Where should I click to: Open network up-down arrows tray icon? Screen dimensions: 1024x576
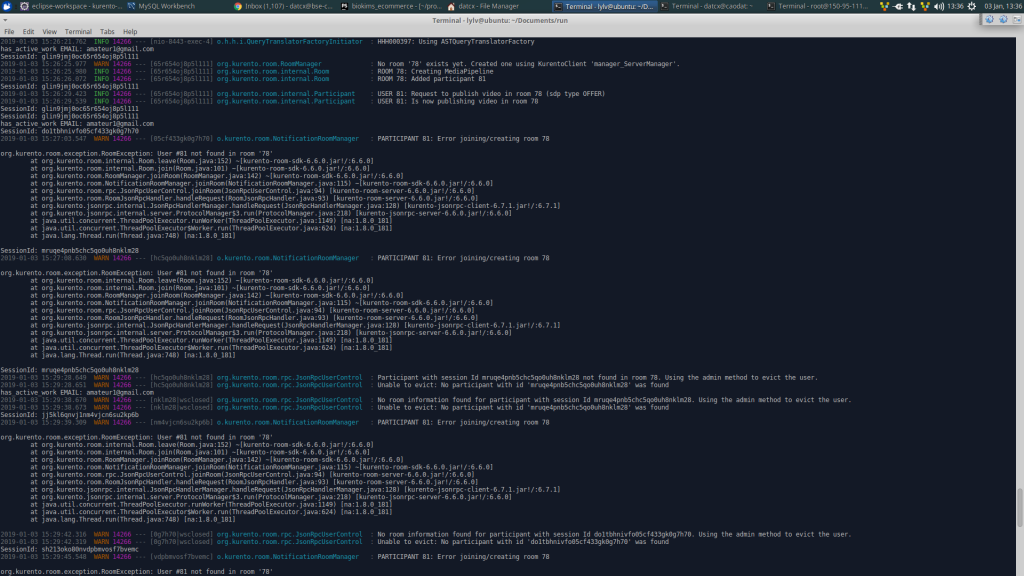click(x=911, y=6)
